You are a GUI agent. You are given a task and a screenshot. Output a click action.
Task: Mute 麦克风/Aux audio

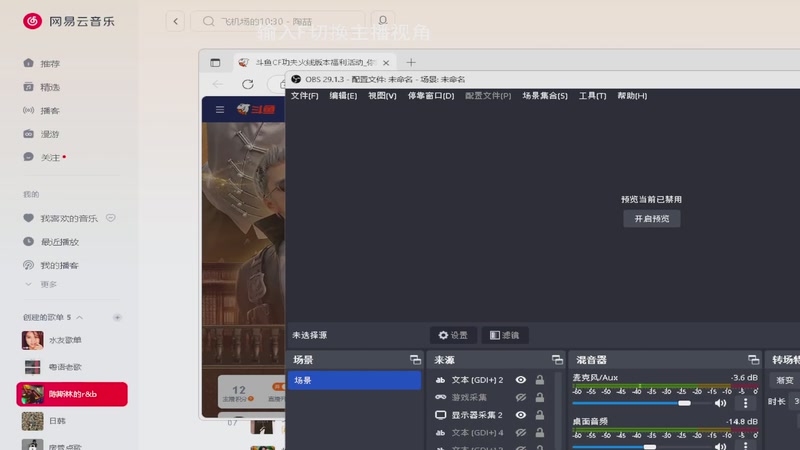720,403
